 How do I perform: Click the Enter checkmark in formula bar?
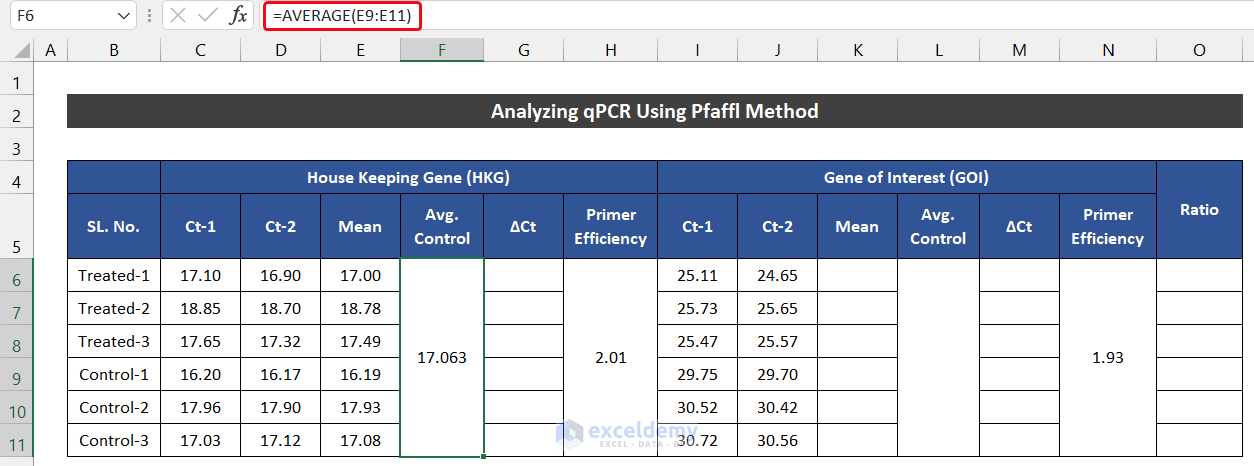pyautogui.click(x=208, y=15)
